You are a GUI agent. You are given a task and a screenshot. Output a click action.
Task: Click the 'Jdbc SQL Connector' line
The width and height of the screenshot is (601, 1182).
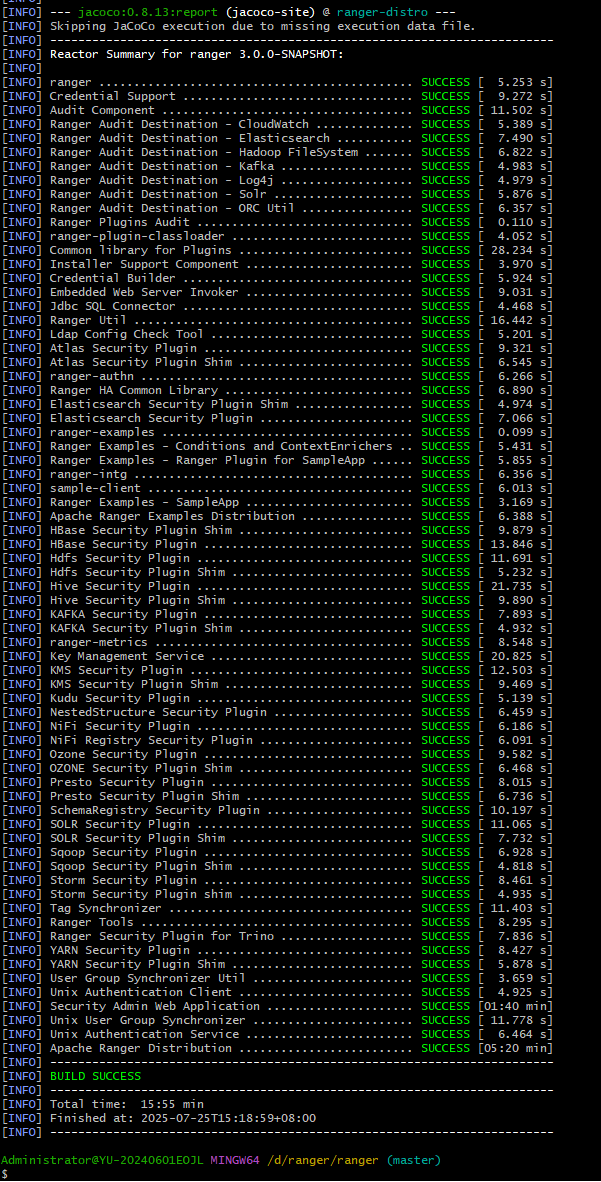pos(278,306)
